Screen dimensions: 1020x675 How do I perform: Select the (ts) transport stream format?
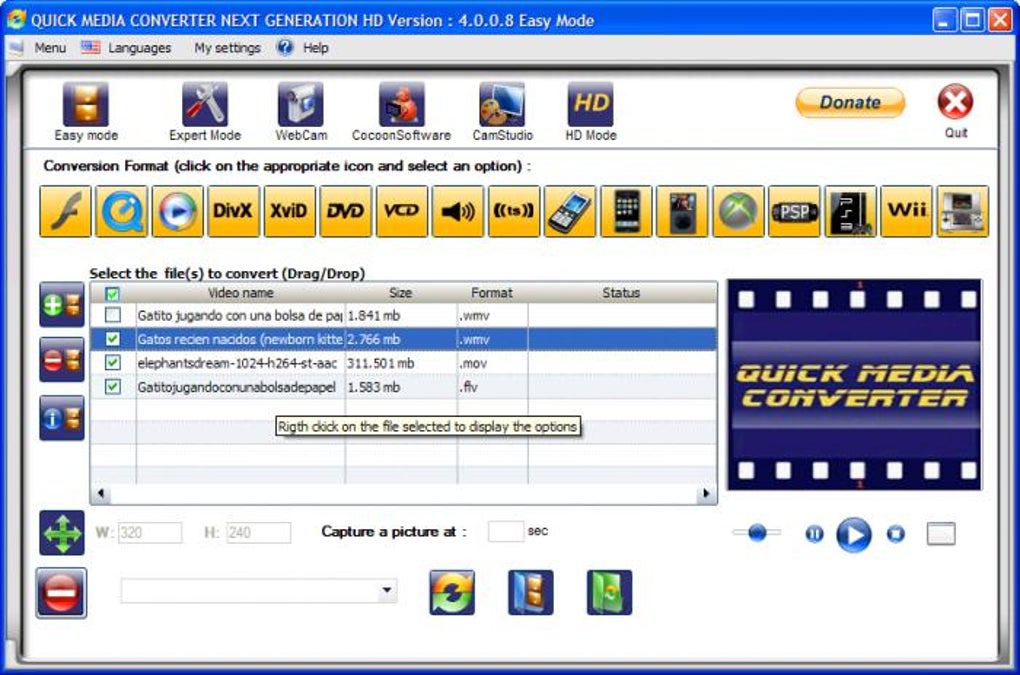click(x=514, y=211)
